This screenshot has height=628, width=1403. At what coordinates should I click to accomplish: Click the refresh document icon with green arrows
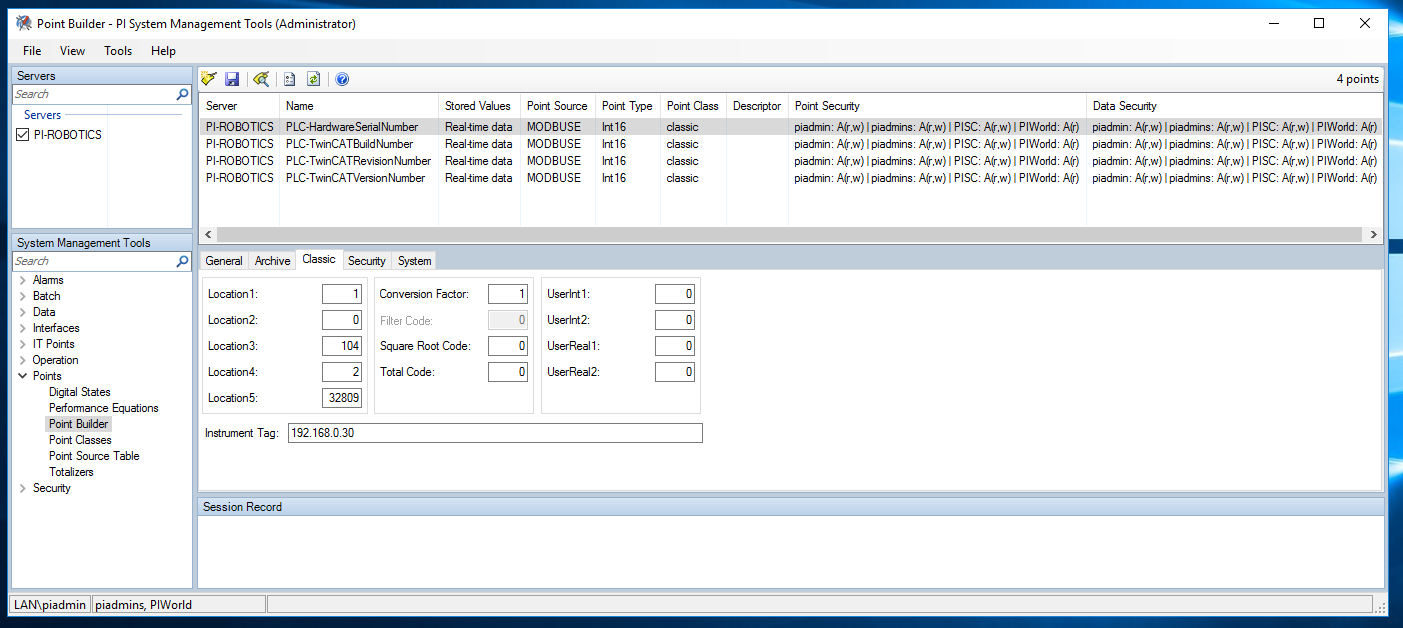tap(313, 79)
